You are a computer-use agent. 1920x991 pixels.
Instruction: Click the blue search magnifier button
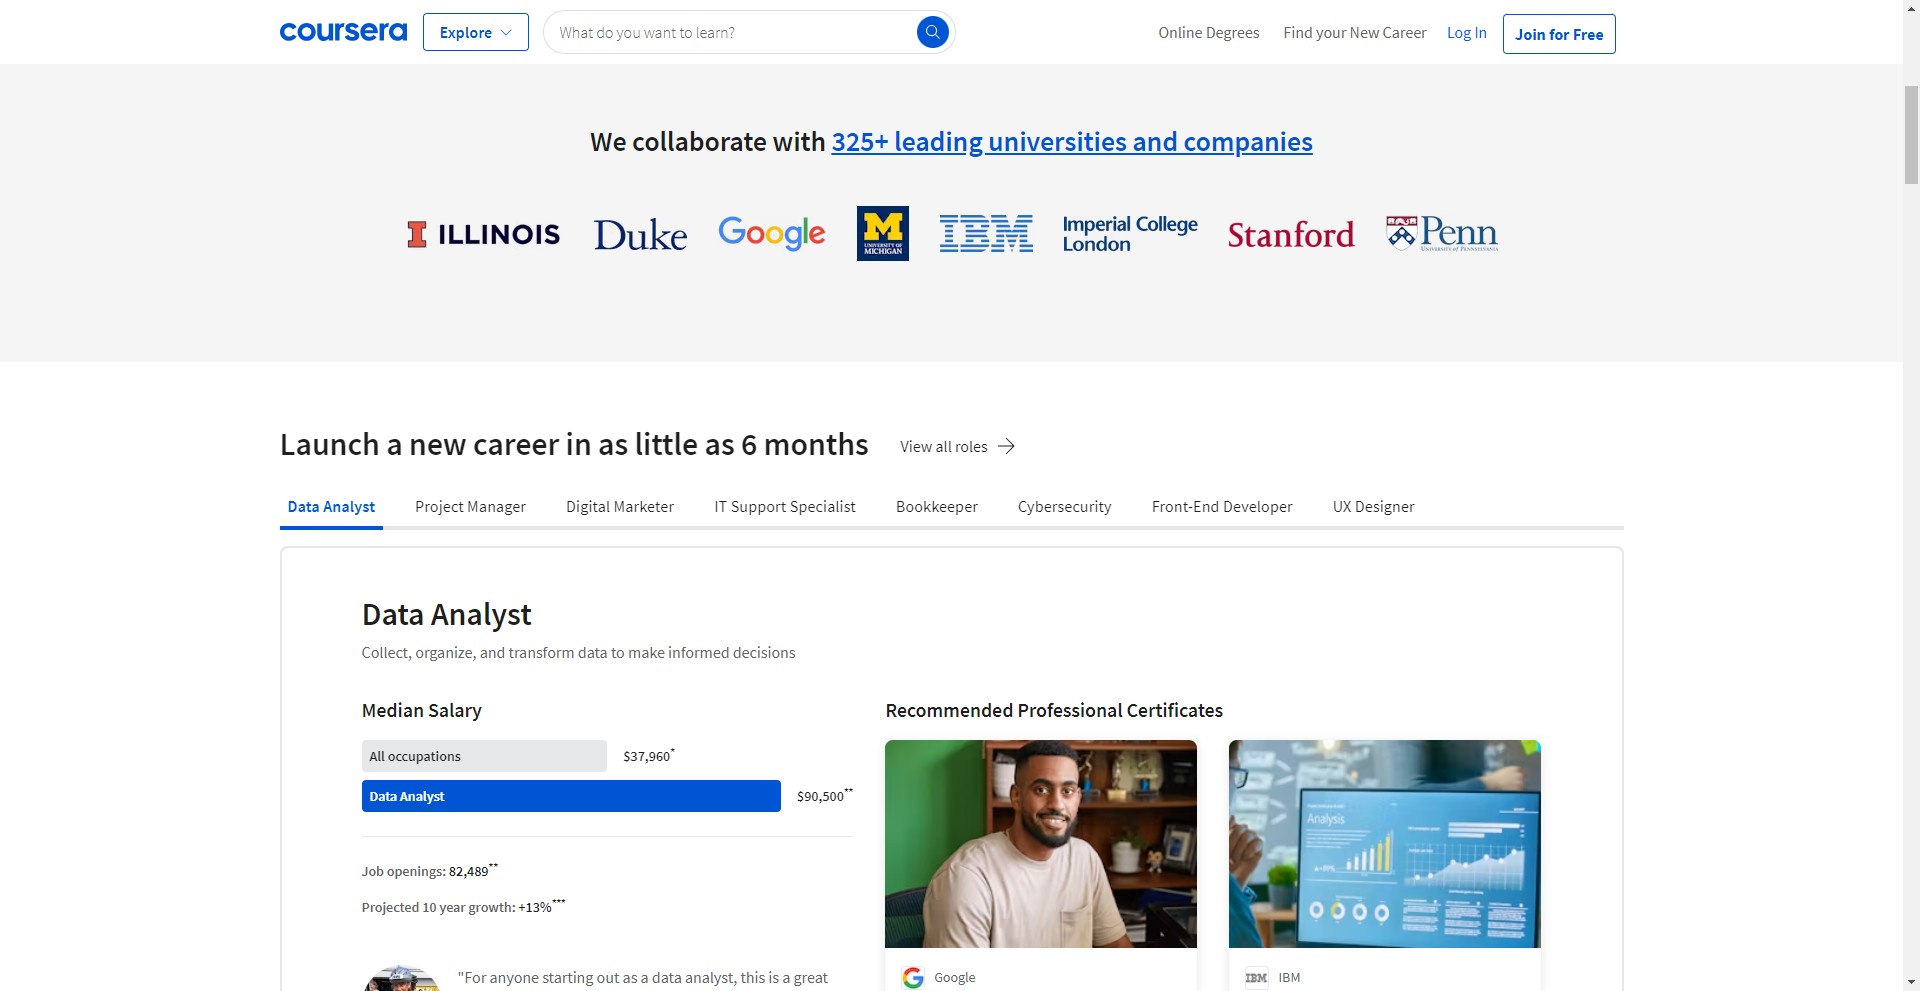coord(932,32)
